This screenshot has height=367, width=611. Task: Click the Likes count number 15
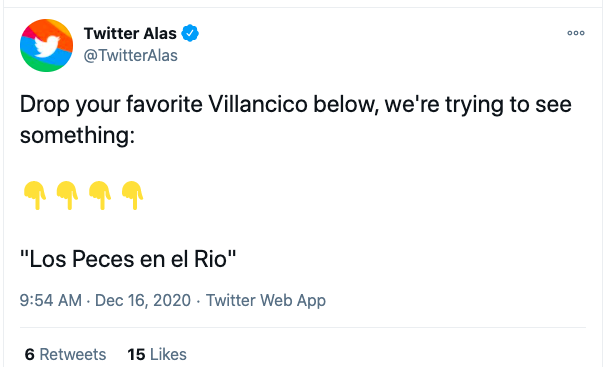pos(136,355)
